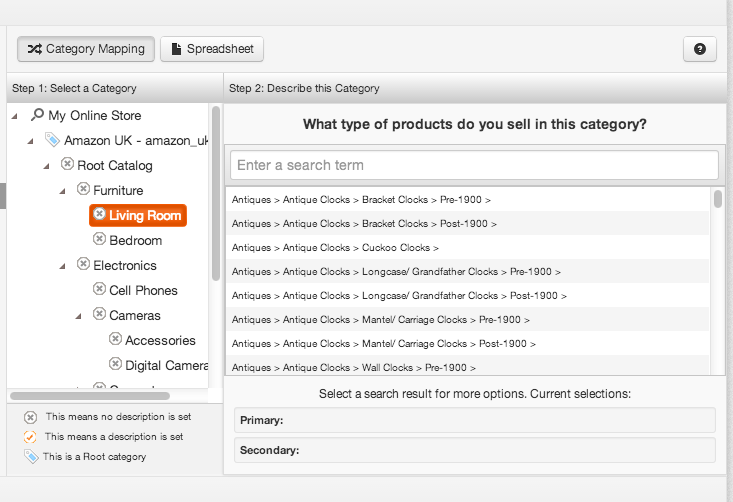Click the category tree horizontal scrollbar

(90, 396)
